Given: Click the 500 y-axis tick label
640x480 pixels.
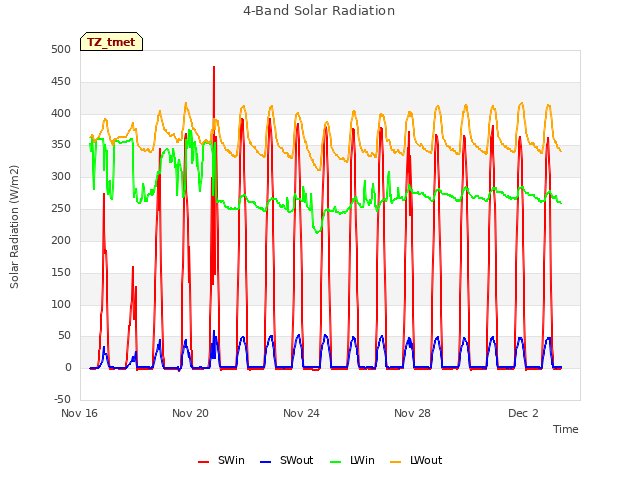Looking at the screenshot, I should (61, 50).
